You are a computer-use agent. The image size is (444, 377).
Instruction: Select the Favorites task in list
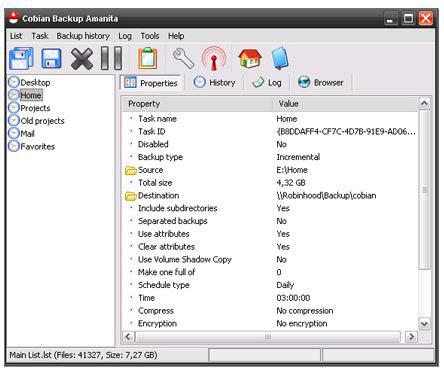[x=37, y=146]
